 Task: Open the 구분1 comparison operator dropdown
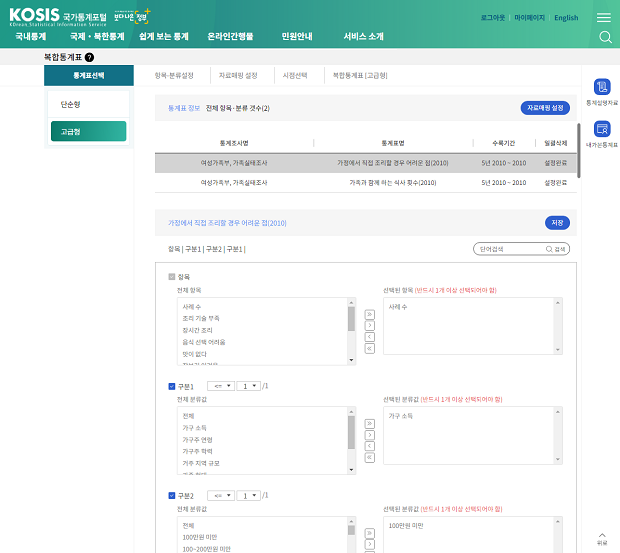pyautogui.click(x=221, y=386)
